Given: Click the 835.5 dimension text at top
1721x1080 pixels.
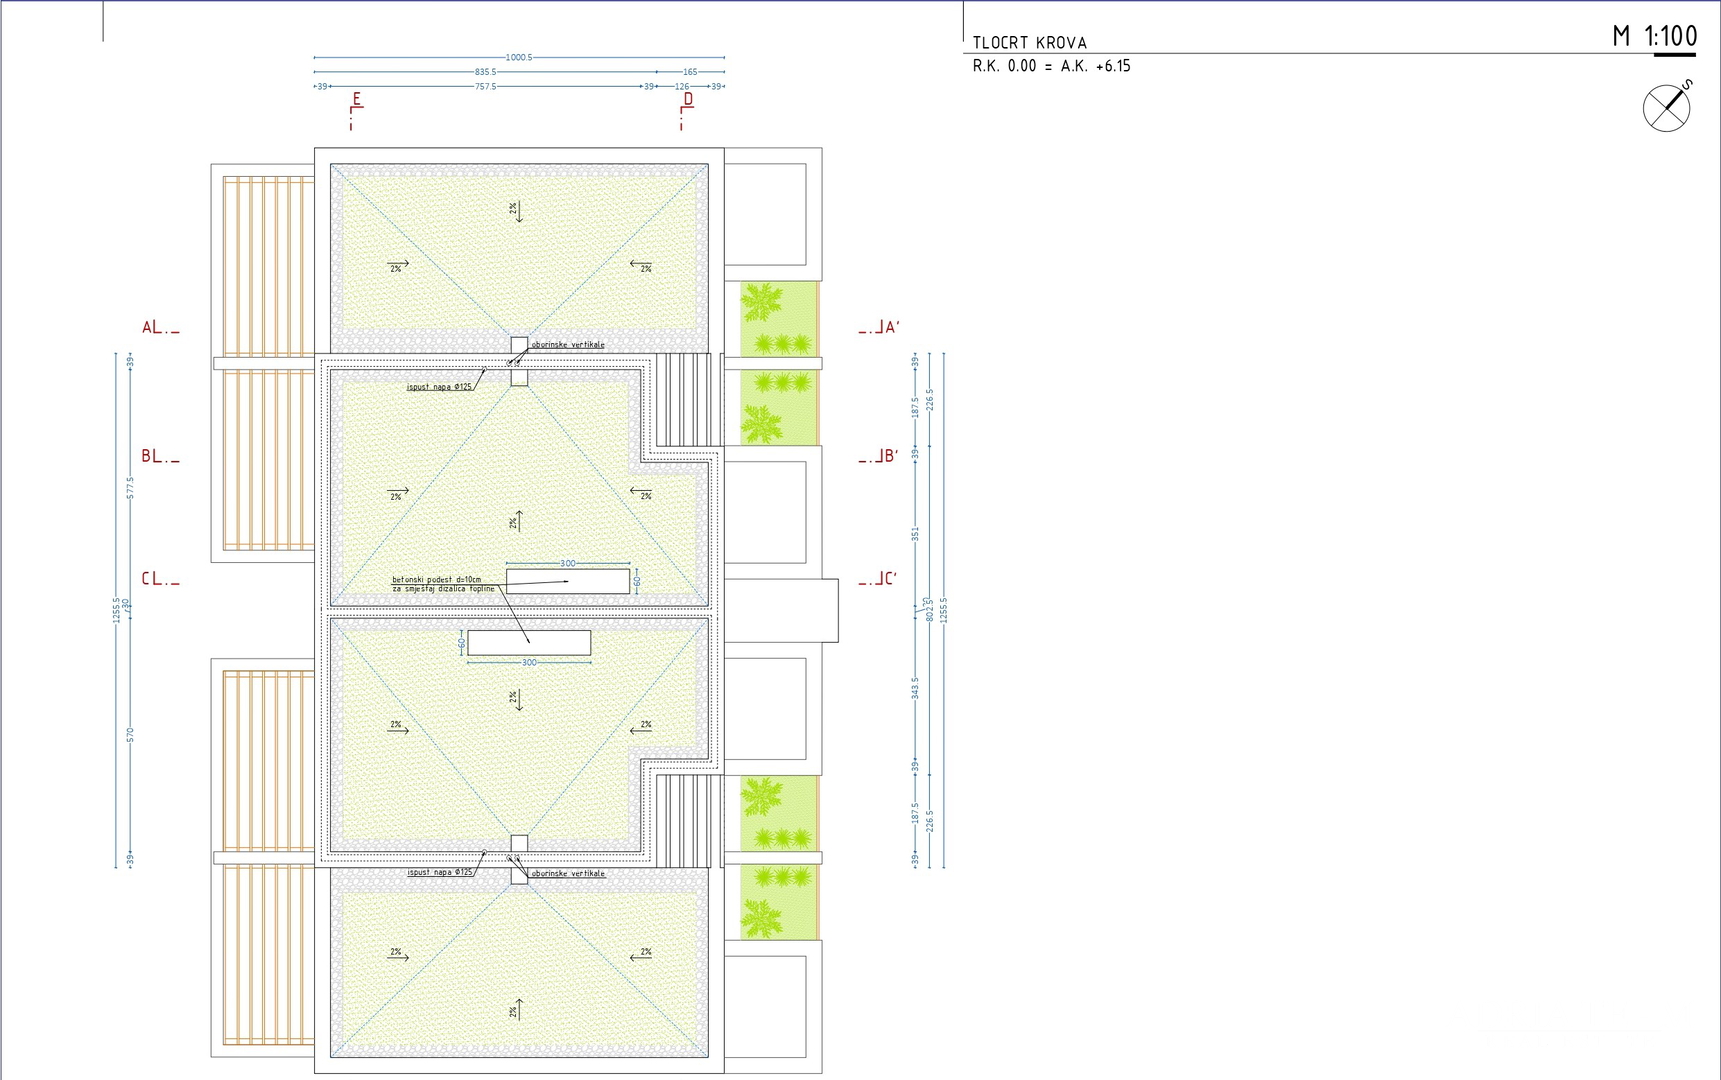Looking at the screenshot, I should click(x=485, y=72).
